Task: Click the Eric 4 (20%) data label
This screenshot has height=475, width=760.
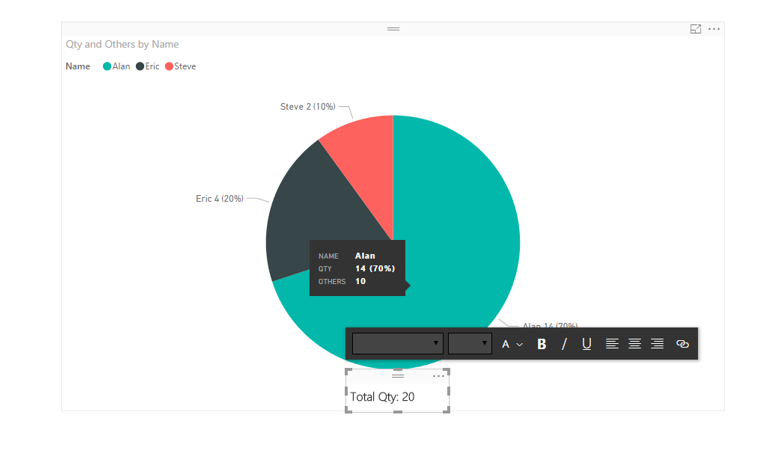Action: click(220, 199)
